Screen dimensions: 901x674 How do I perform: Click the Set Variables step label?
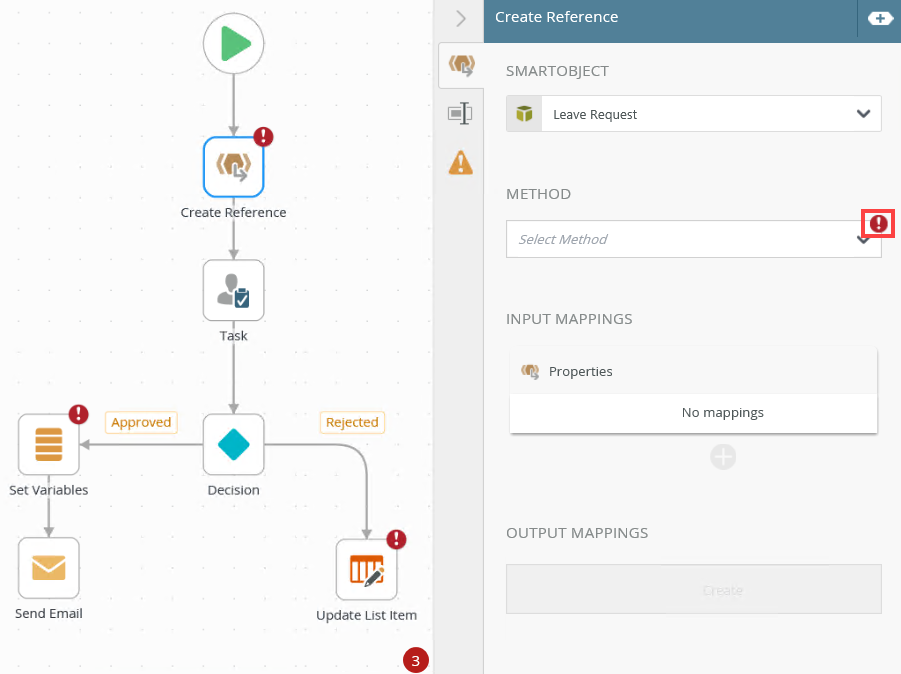(49, 490)
